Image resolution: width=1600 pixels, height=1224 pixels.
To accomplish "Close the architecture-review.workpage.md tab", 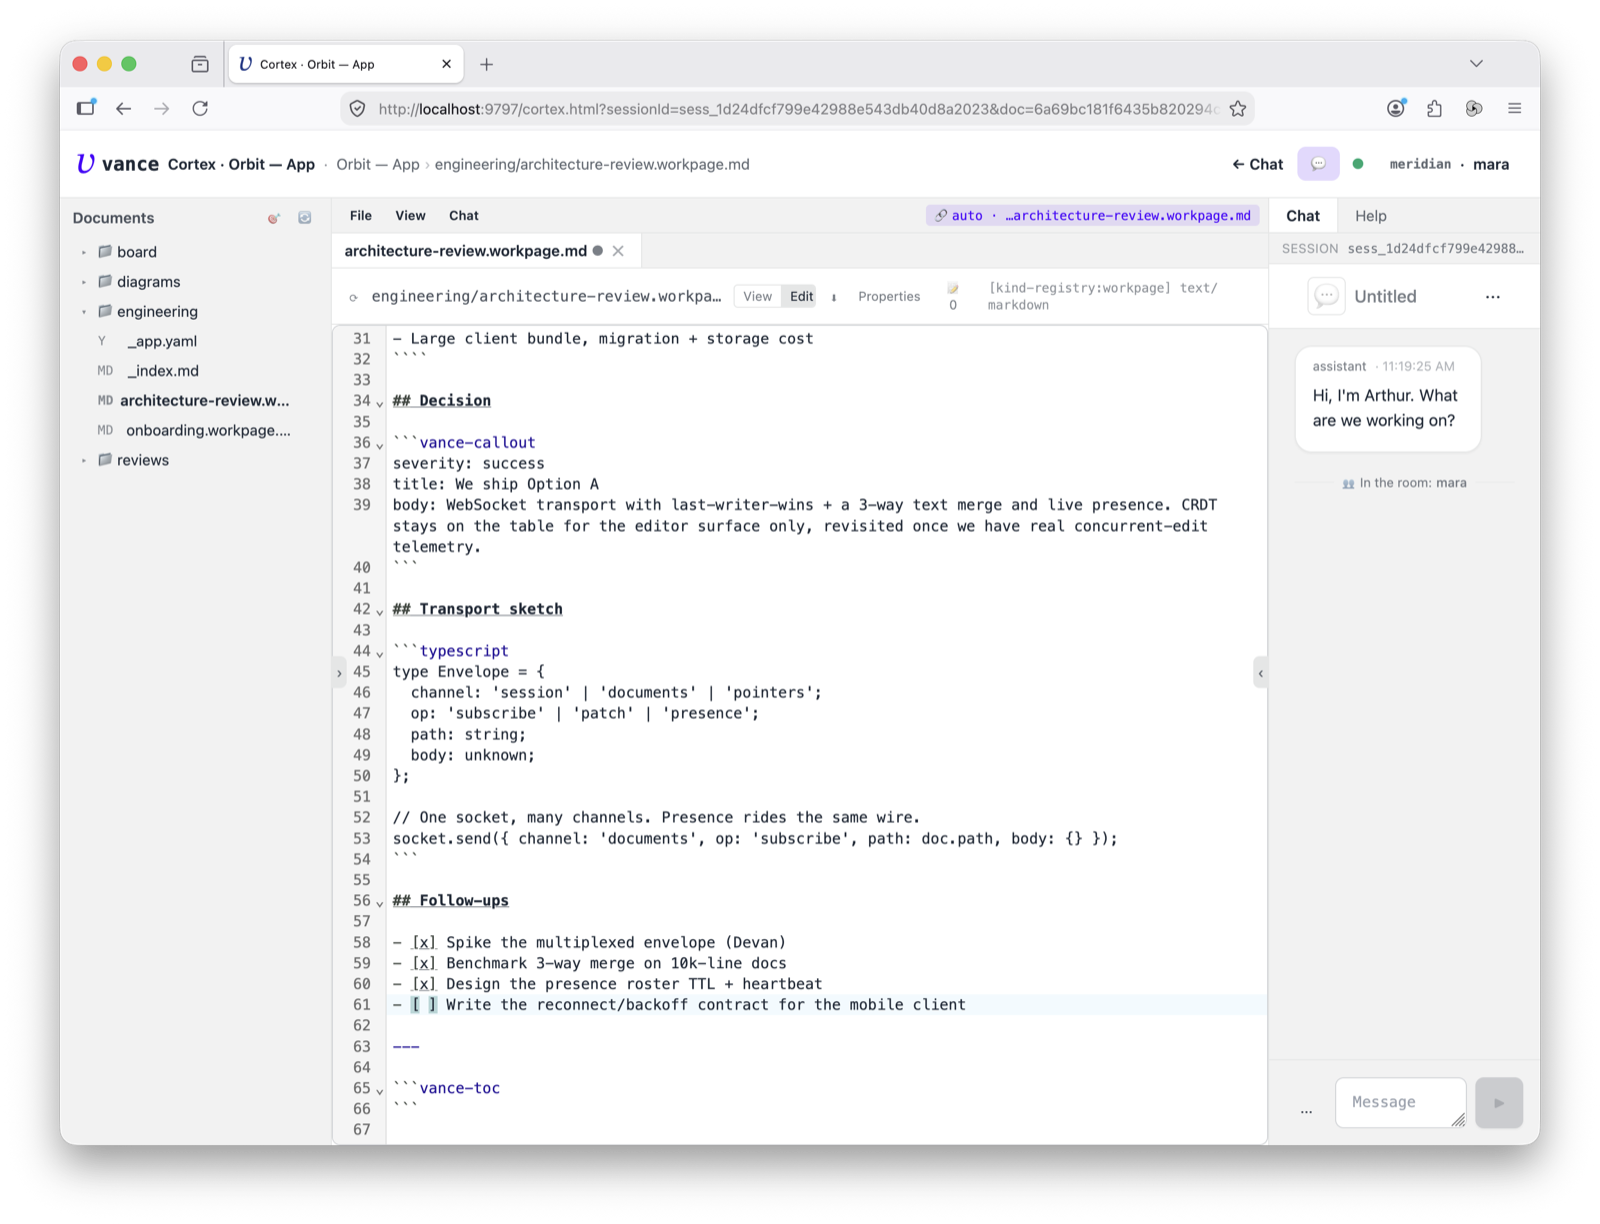I will pos(618,251).
